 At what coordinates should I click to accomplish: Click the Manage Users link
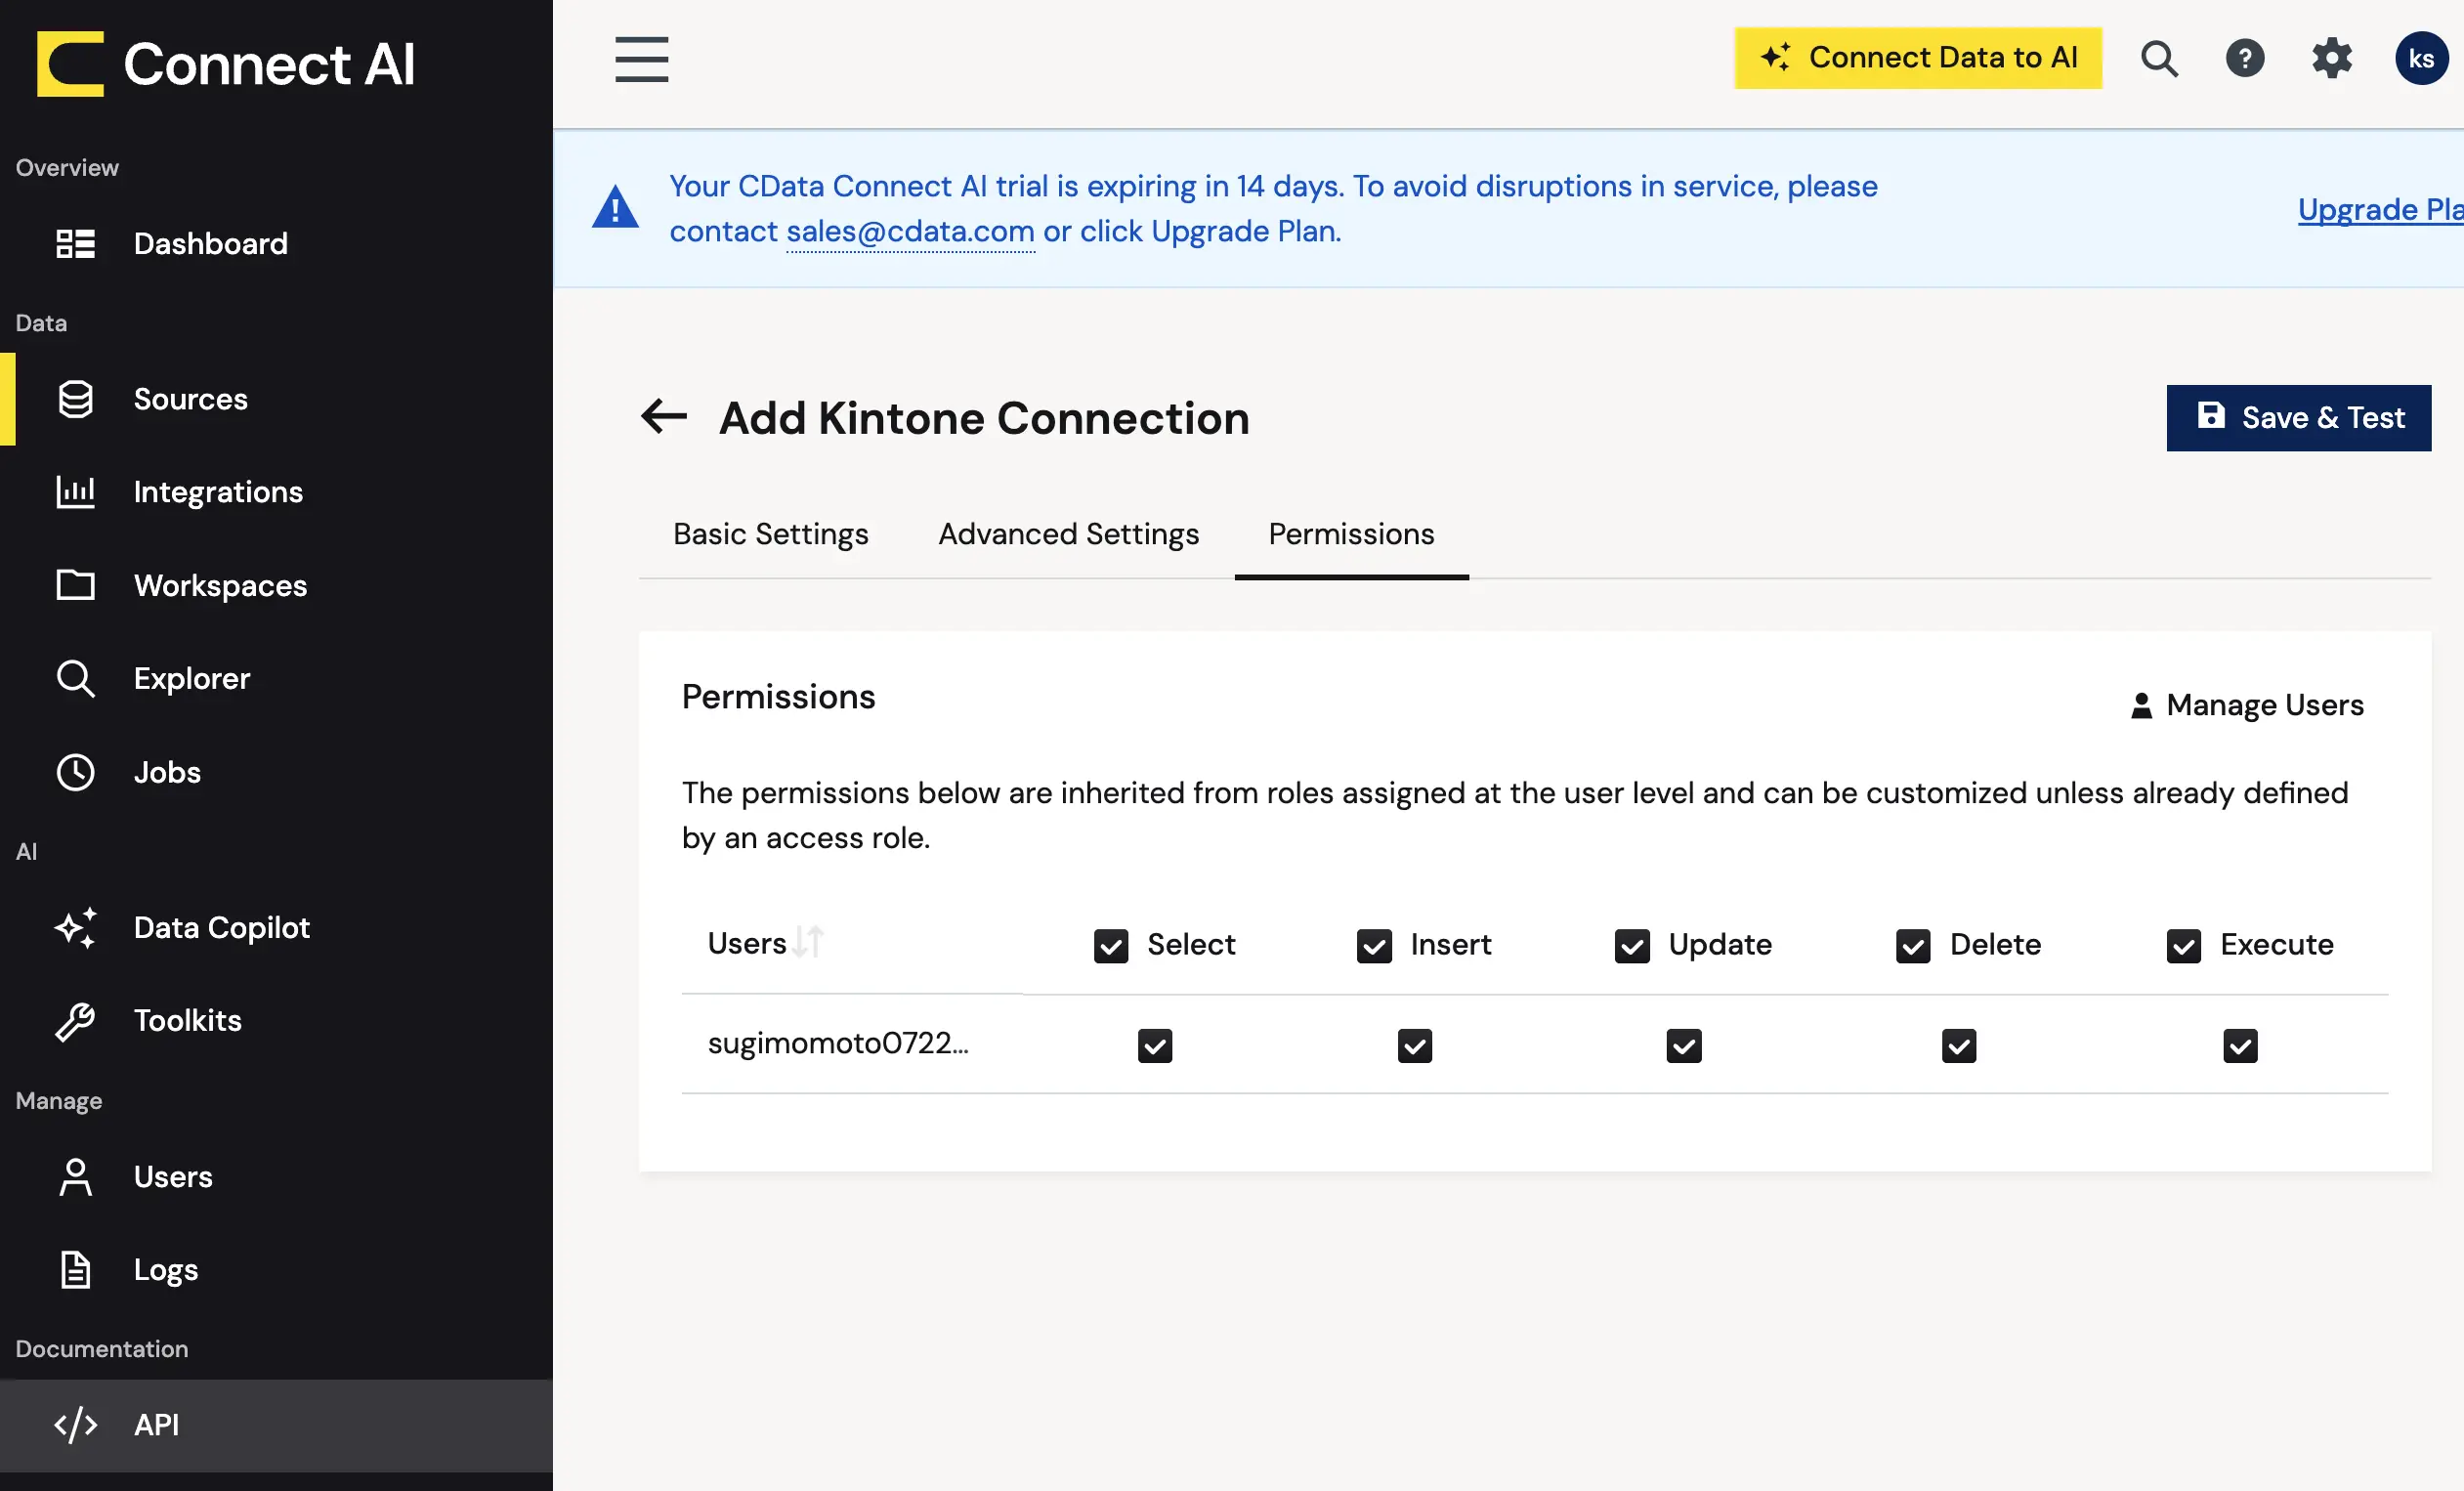pos(2246,705)
